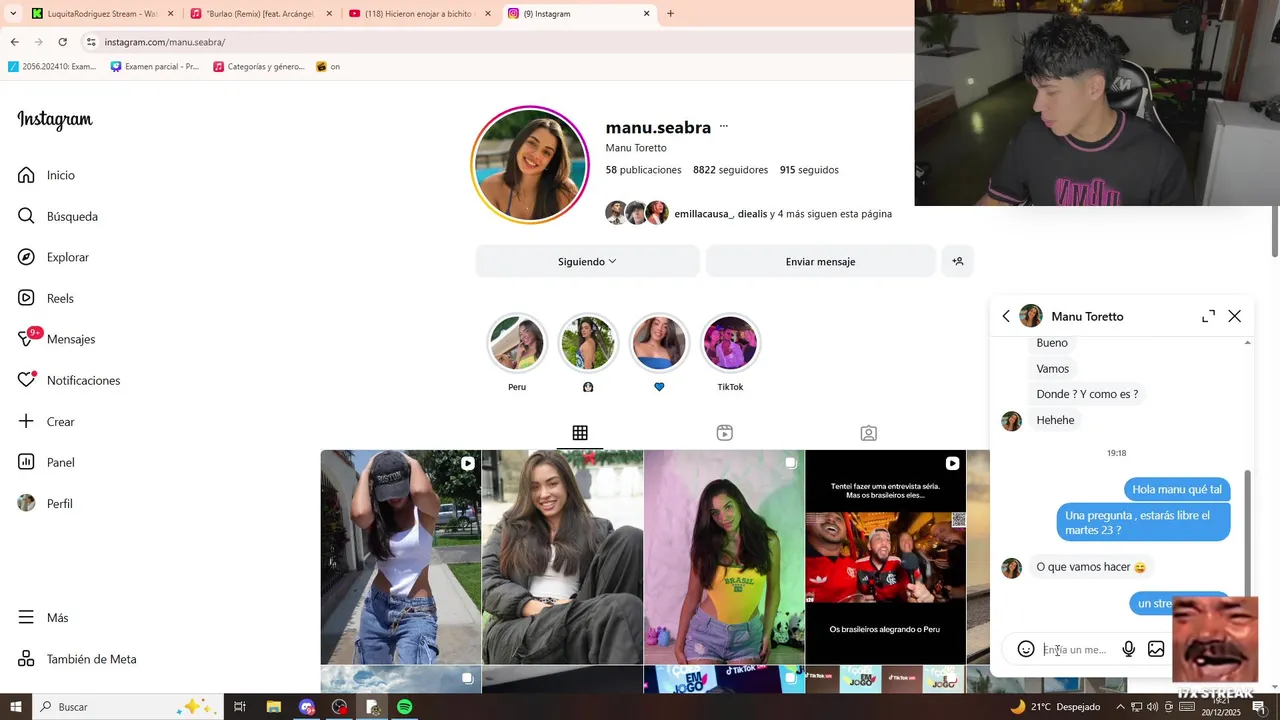This screenshot has height=720, width=1280.
Task: Open OBS Studio from the taskbar
Action: pyautogui.click(x=339, y=707)
